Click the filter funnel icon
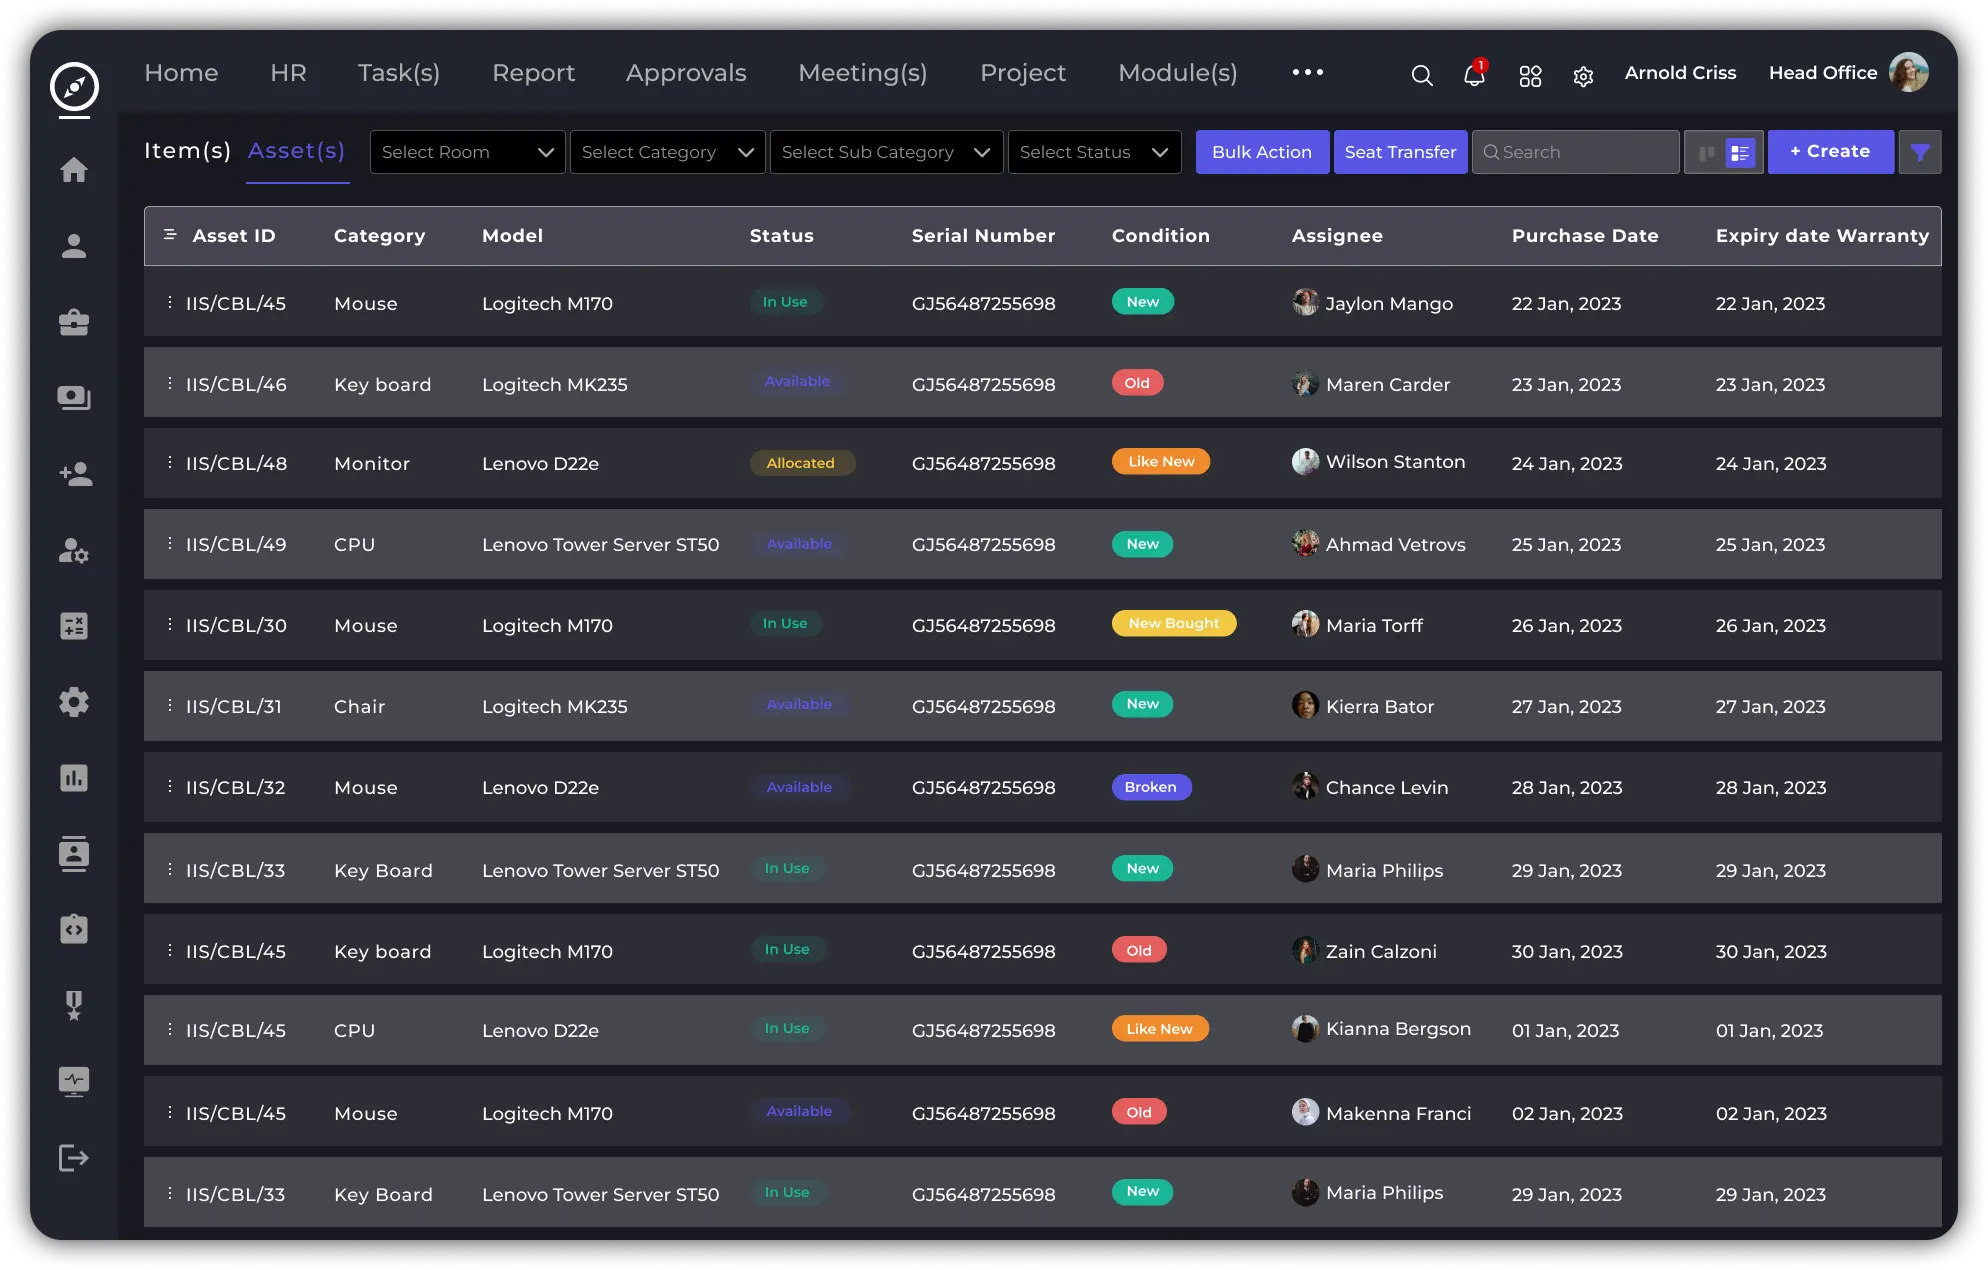The height and width of the screenshot is (1270, 1988). (x=1919, y=152)
